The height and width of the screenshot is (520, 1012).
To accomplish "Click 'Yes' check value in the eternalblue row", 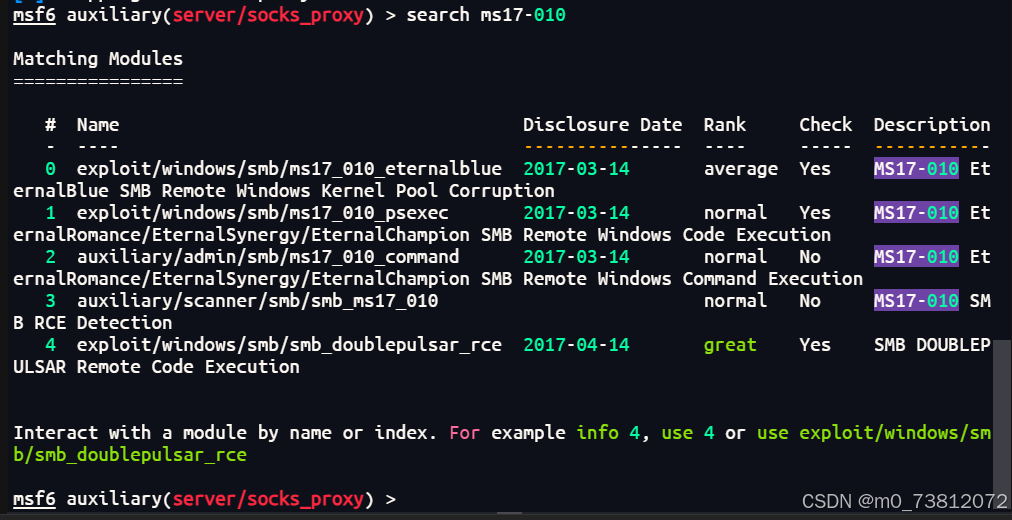I will coord(815,169).
